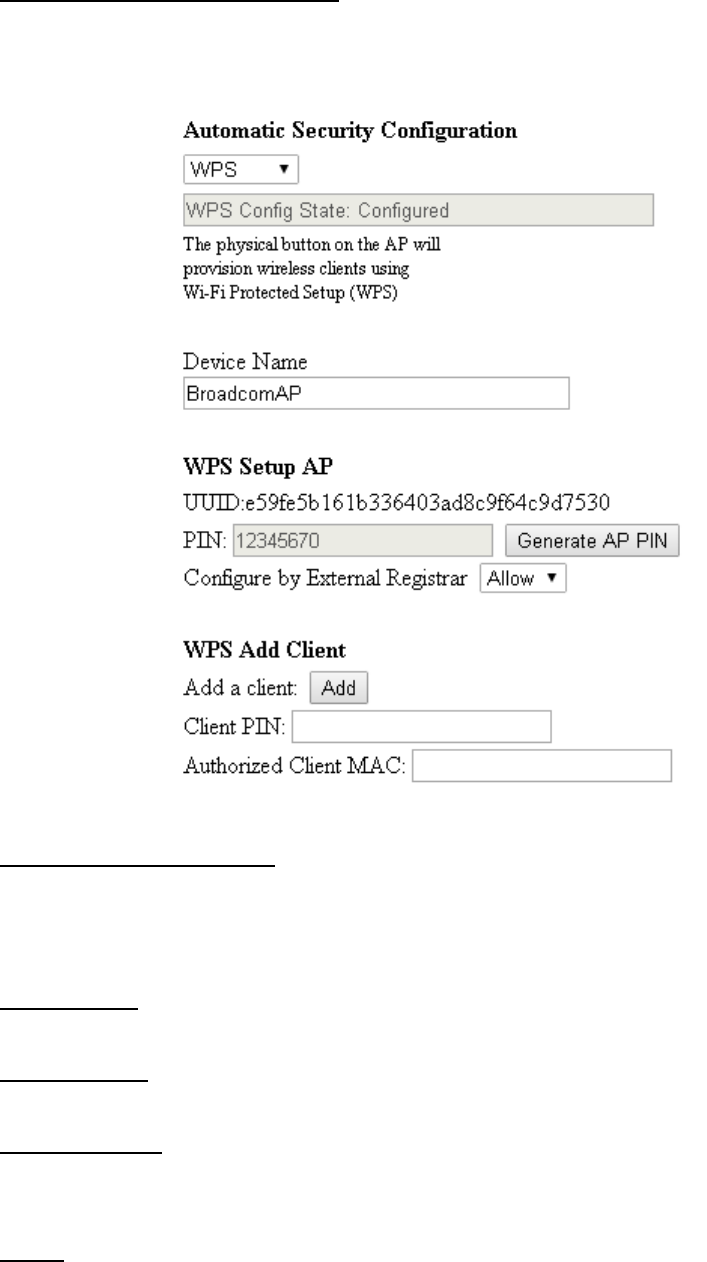
Task: Focus the Authorized Client MAC text box
Action: 542,767
